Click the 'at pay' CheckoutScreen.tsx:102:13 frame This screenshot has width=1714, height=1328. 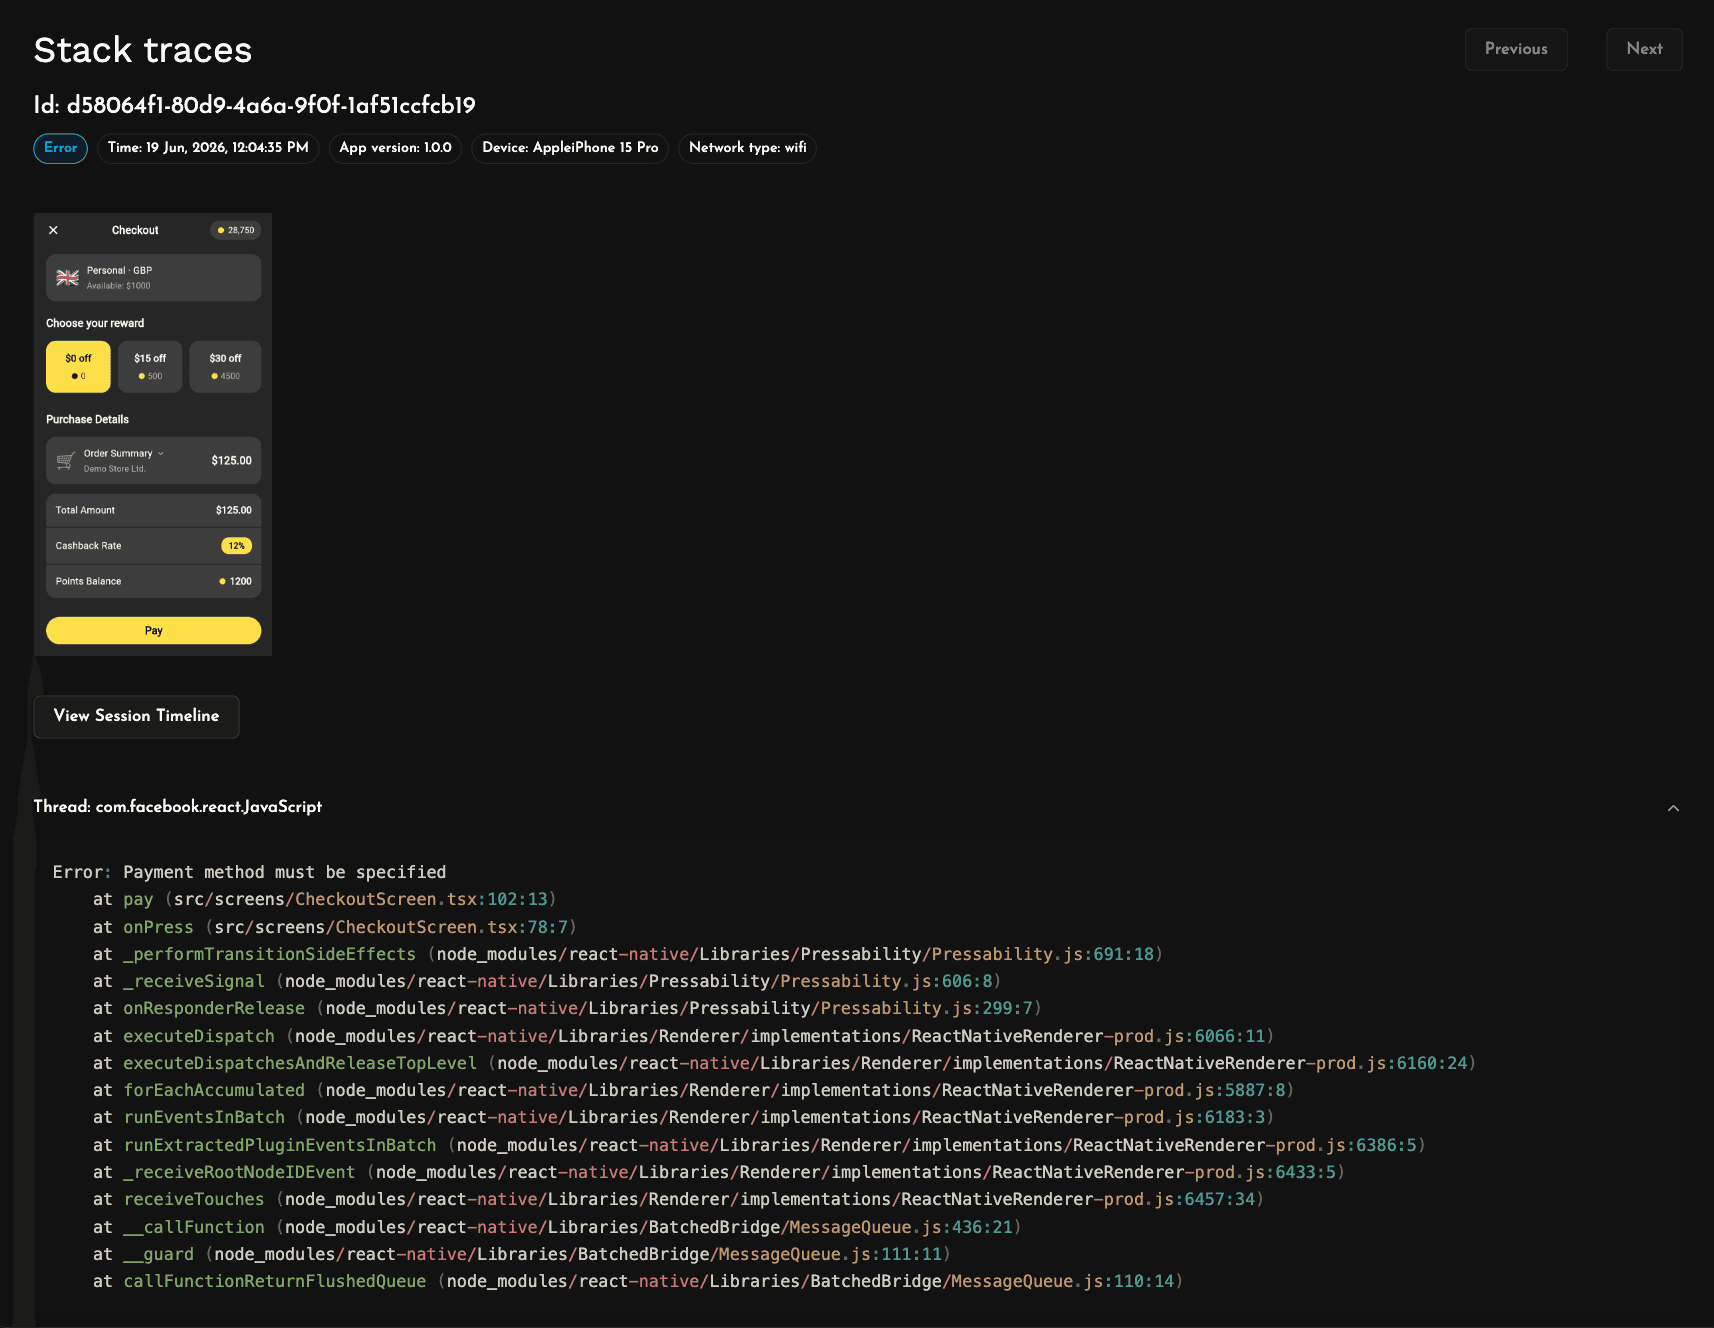click(x=324, y=899)
